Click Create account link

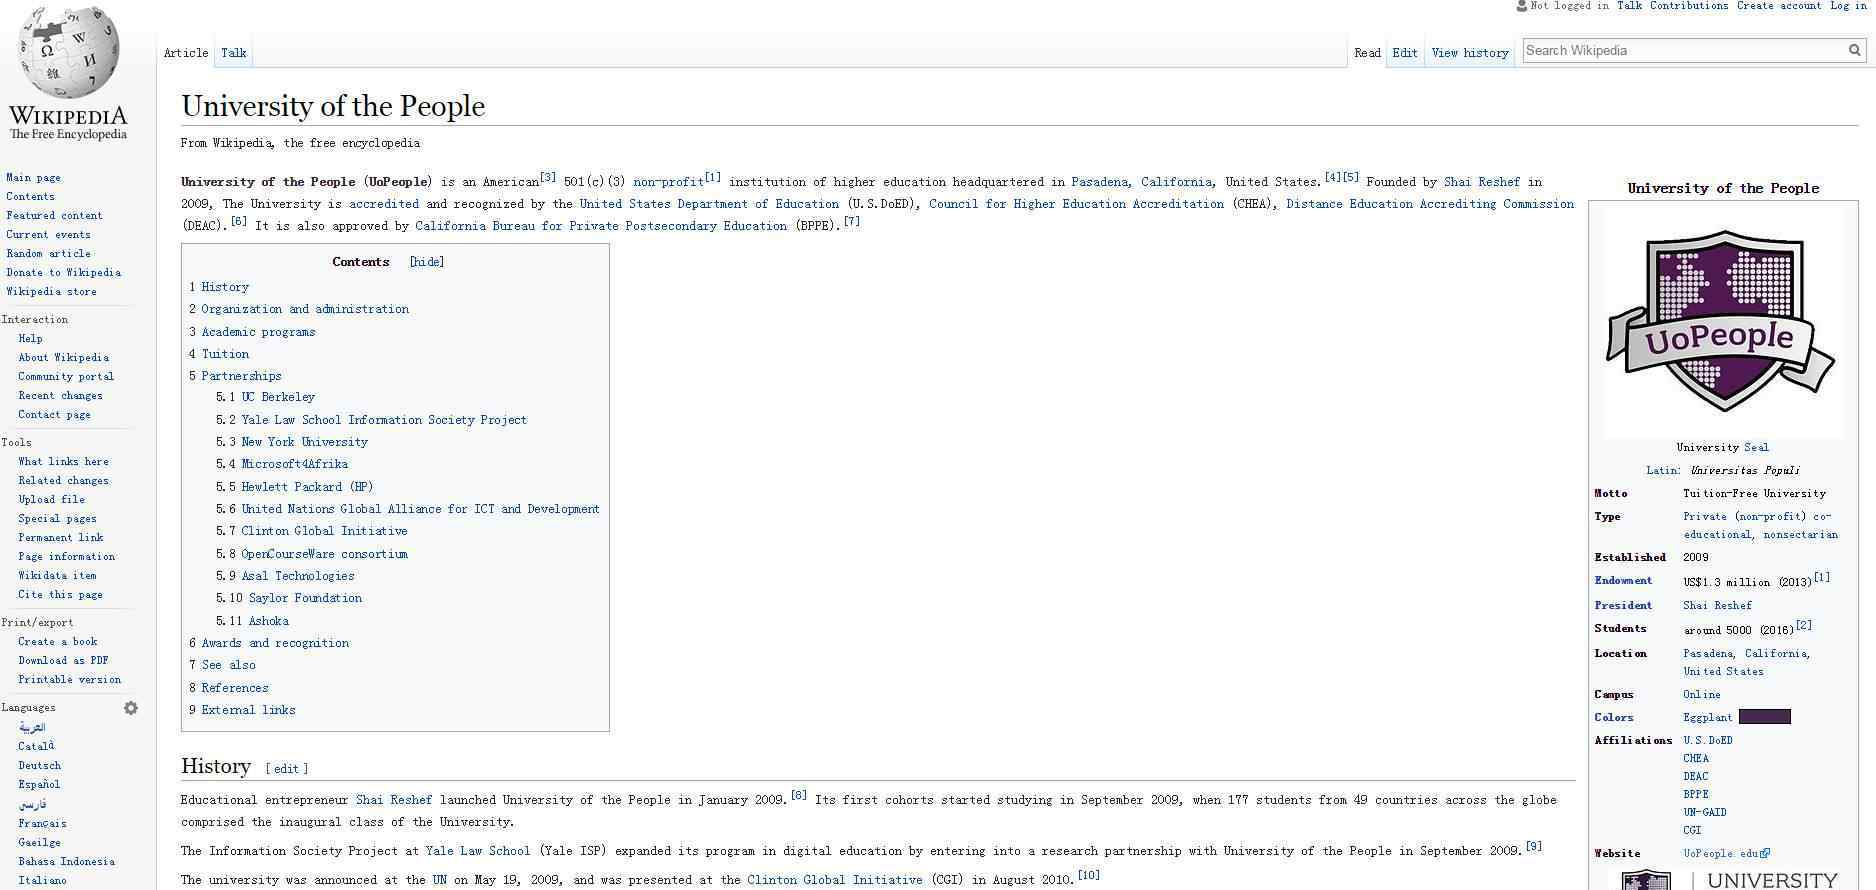(x=1779, y=6)
